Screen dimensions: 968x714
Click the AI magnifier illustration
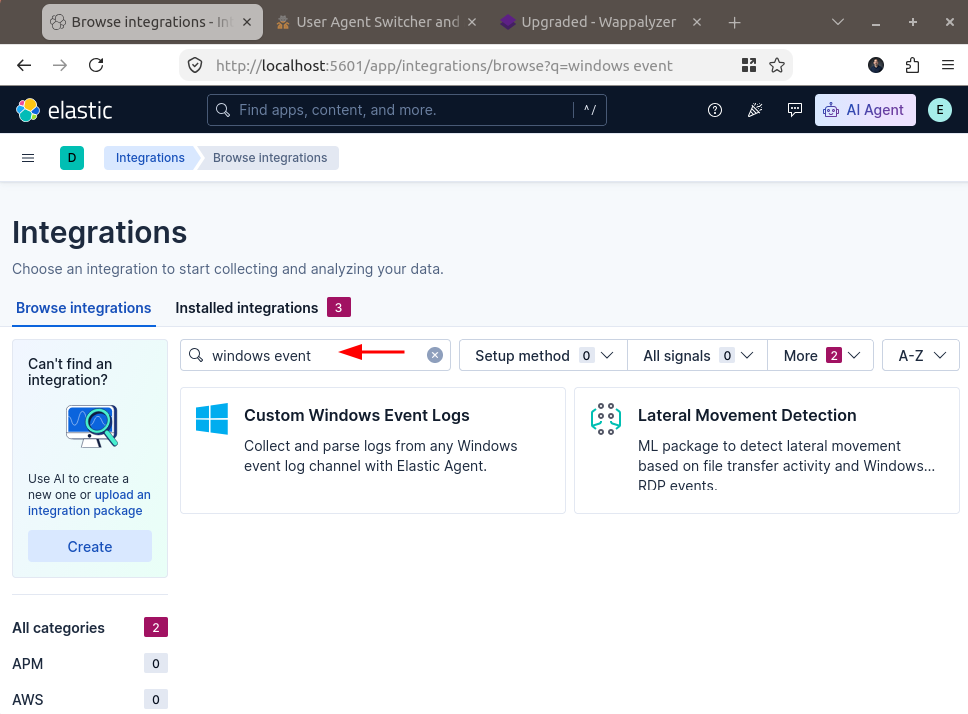click(91, 426)
